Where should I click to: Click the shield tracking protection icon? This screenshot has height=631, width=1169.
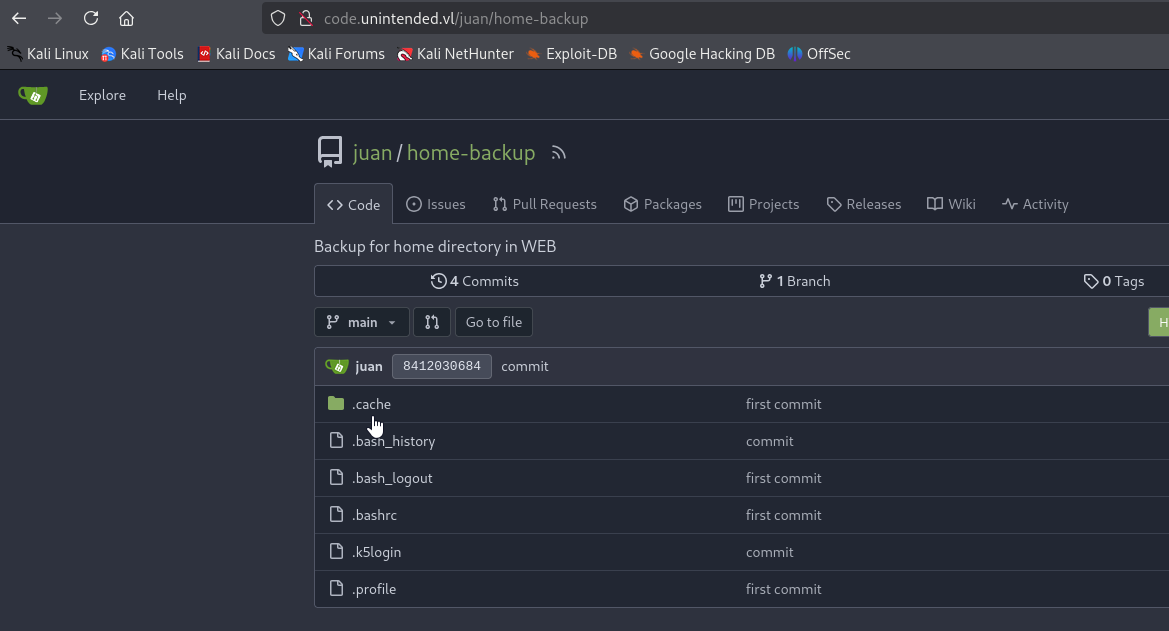point(277,18)
